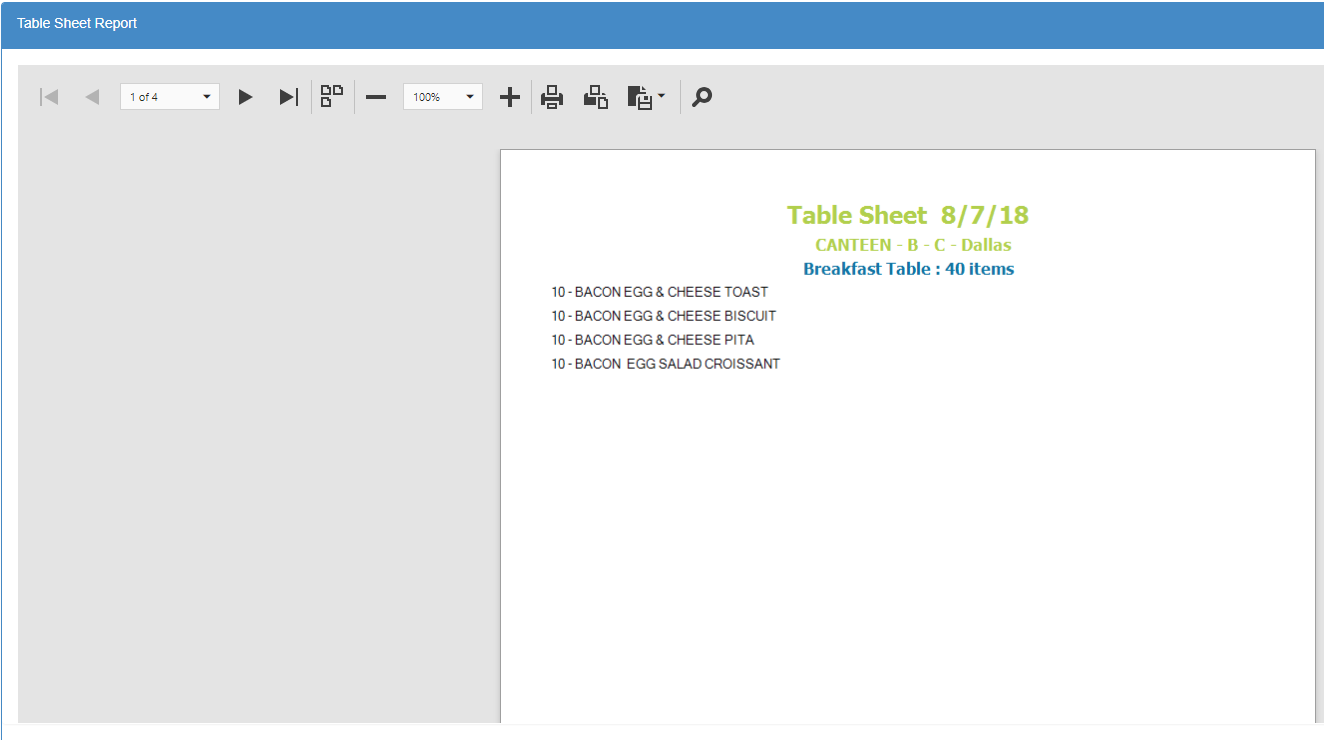Open the export/save report menu
Screen dimensions: 1324x740
pos(646,97)
